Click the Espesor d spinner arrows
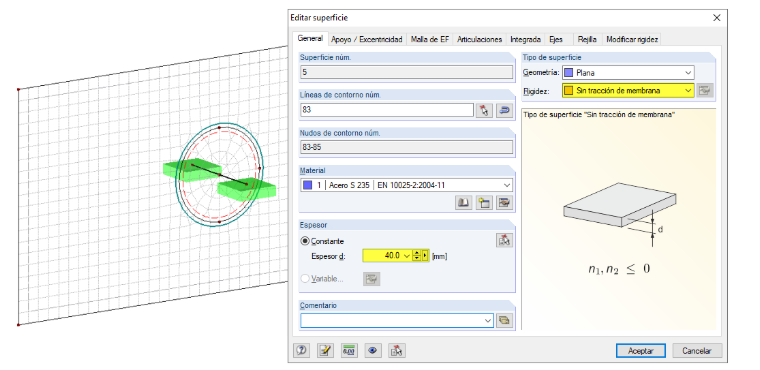Screen dimensions: 760x370 point(416,256)
